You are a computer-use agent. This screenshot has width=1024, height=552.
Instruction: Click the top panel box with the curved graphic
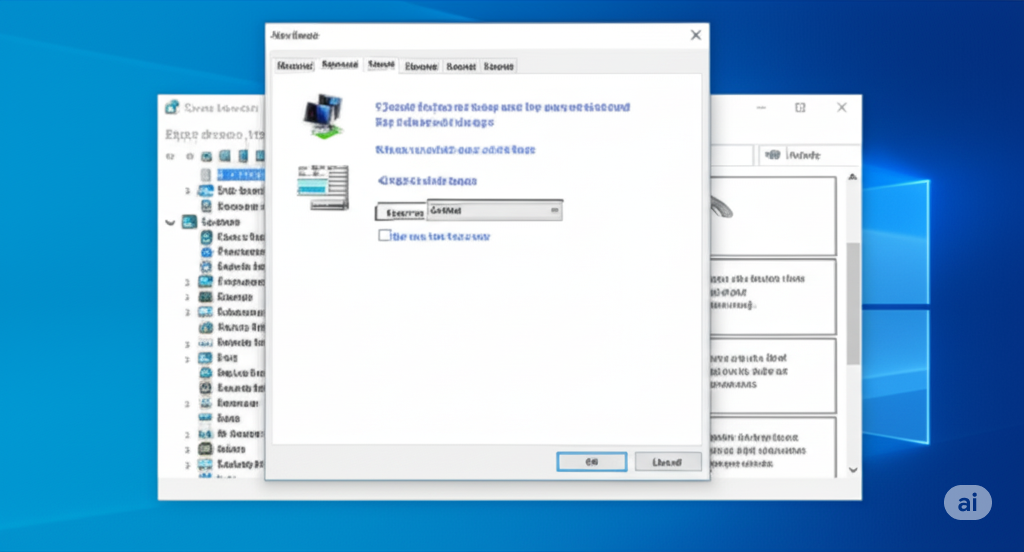[773, 216]
